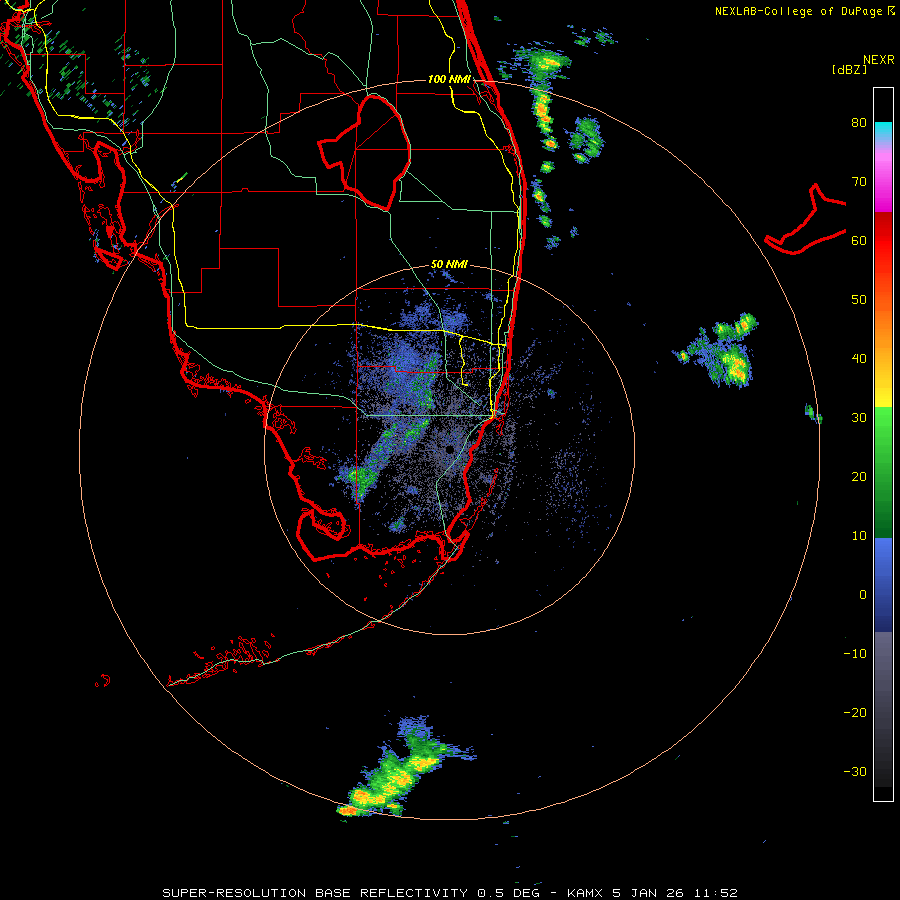Select the 100 NMI range ring label
This screenshot has height=900, width=900.
(x=449, y=79)
